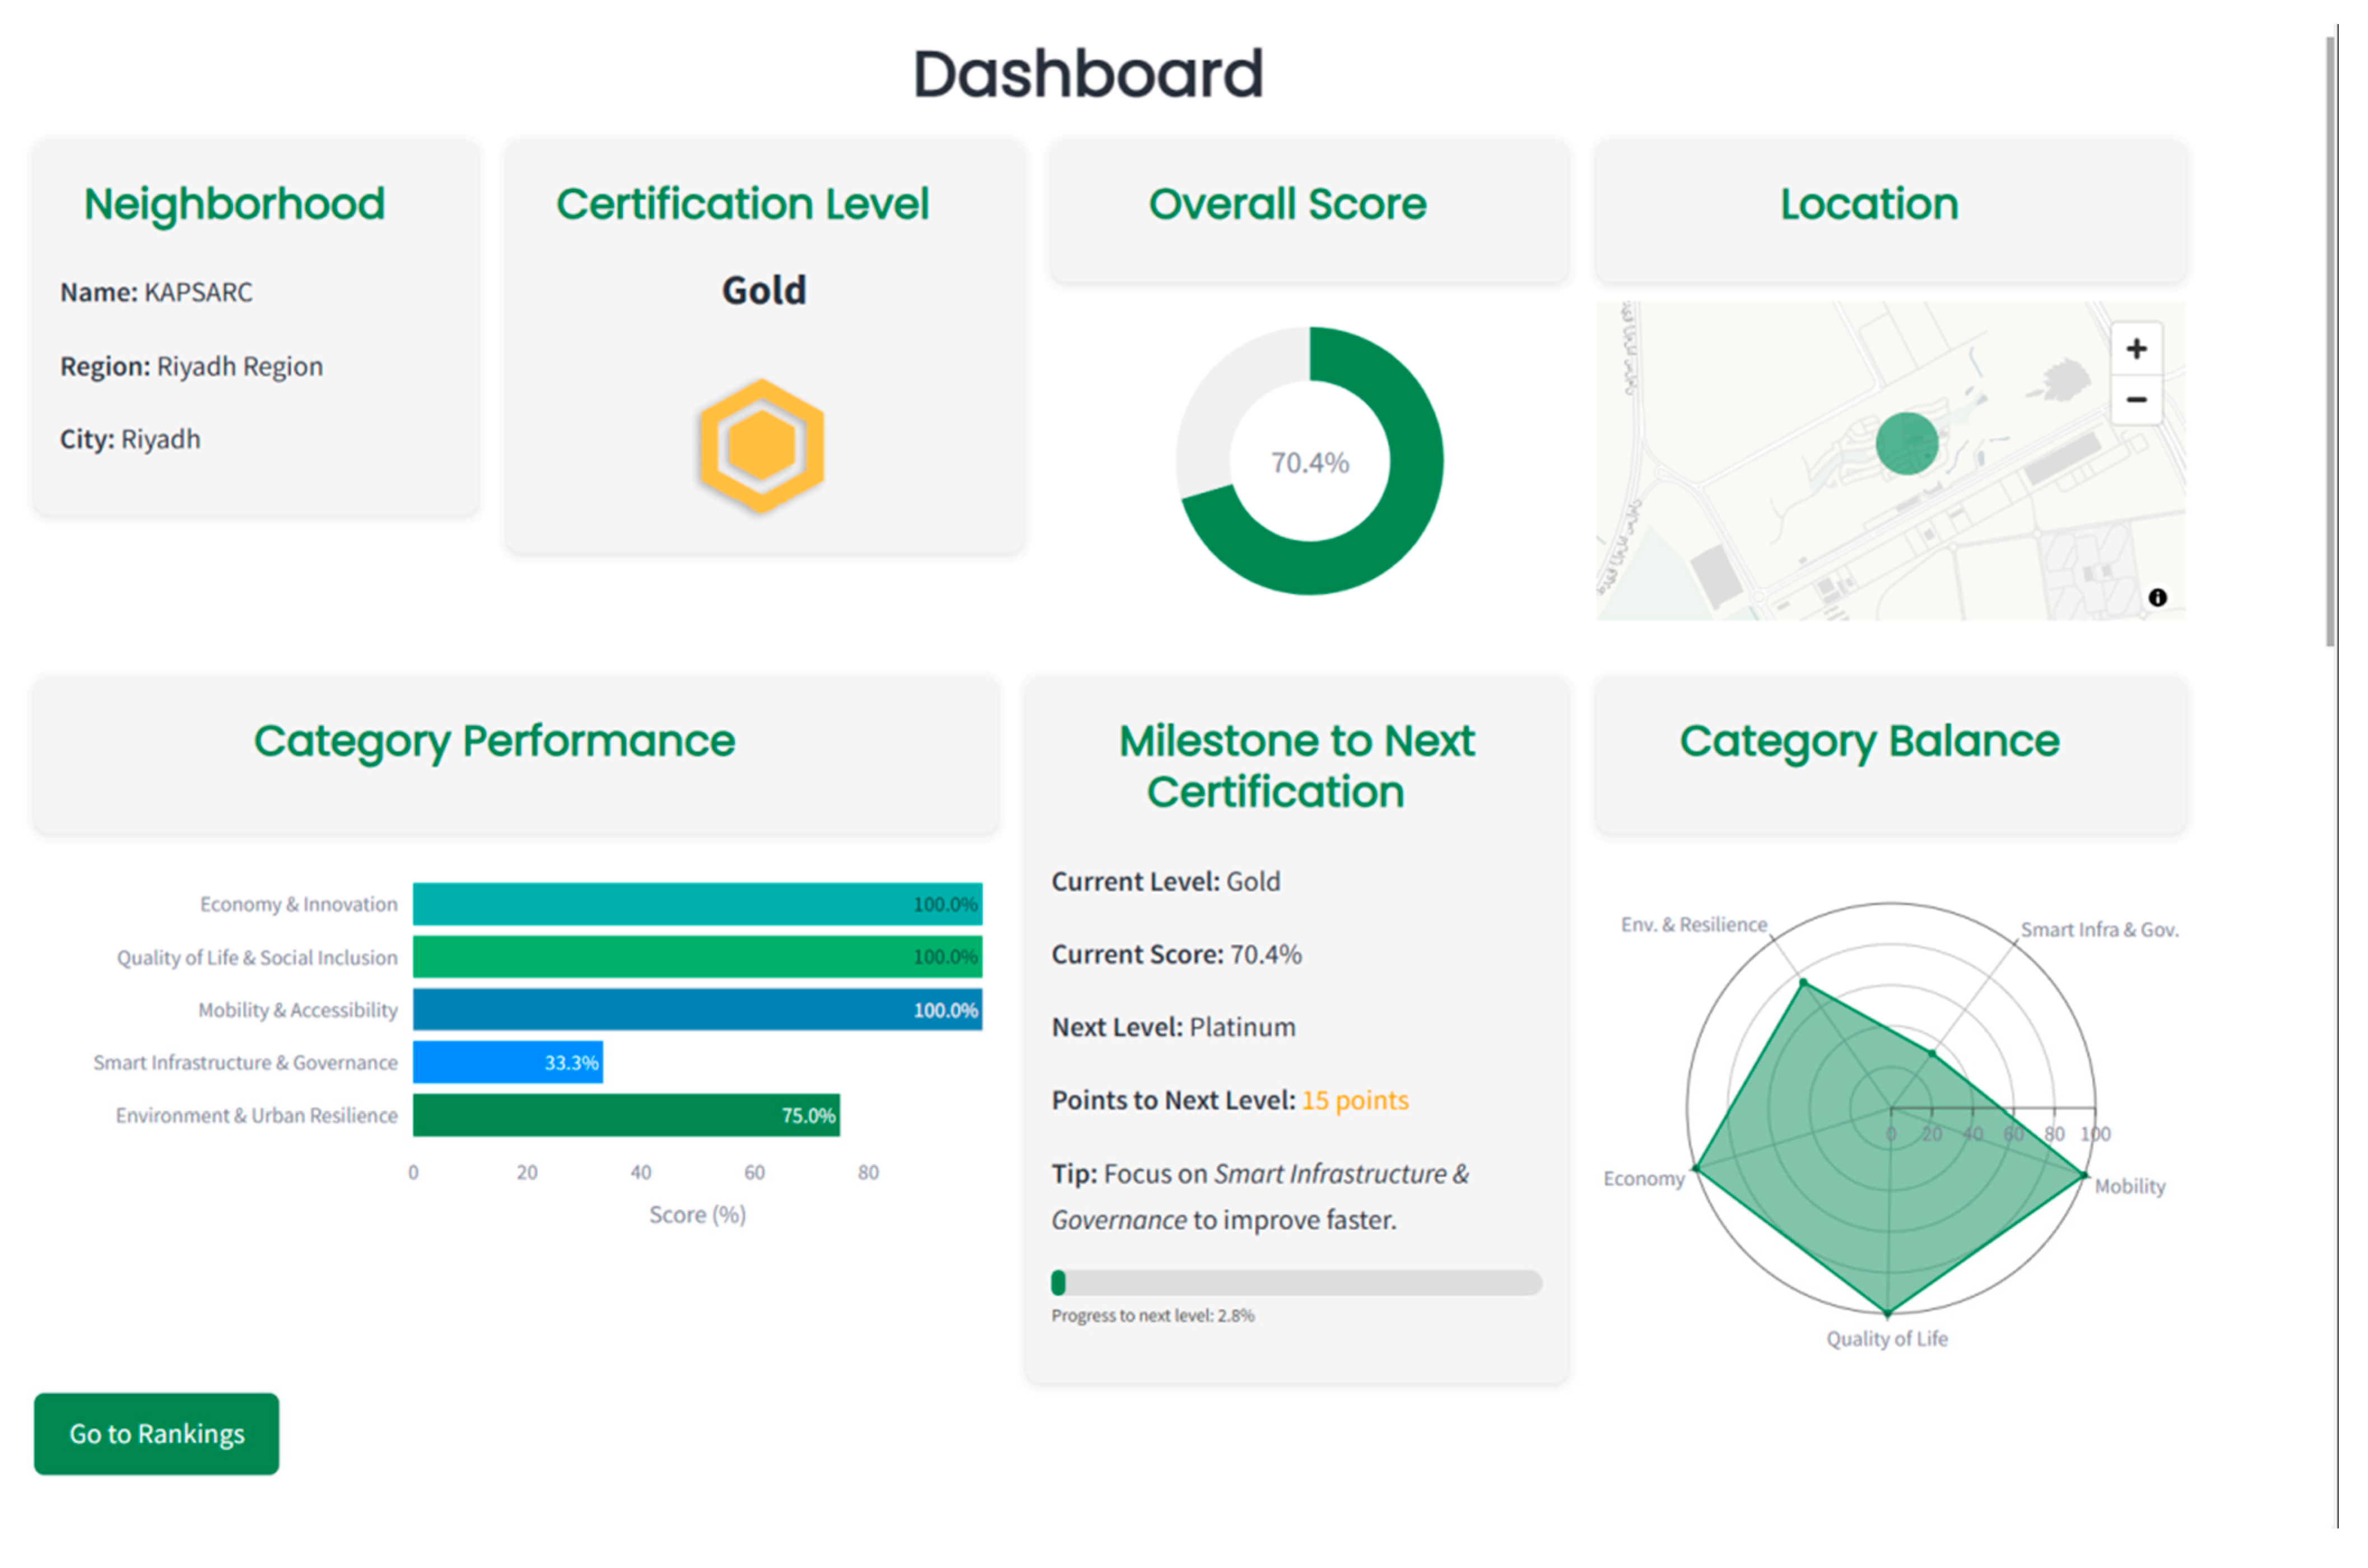The image size is (2368, 1568).
Task: Click the page vertical scrollbar
Action: 2330,340
